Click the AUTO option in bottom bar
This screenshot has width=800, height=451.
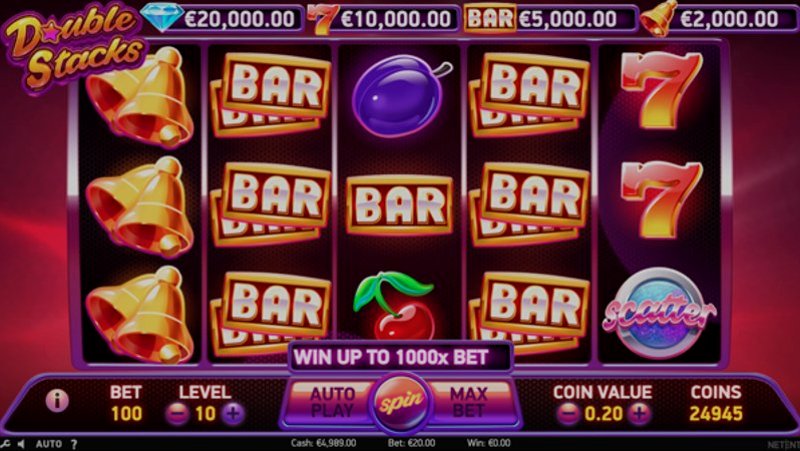tap(48, 444)
